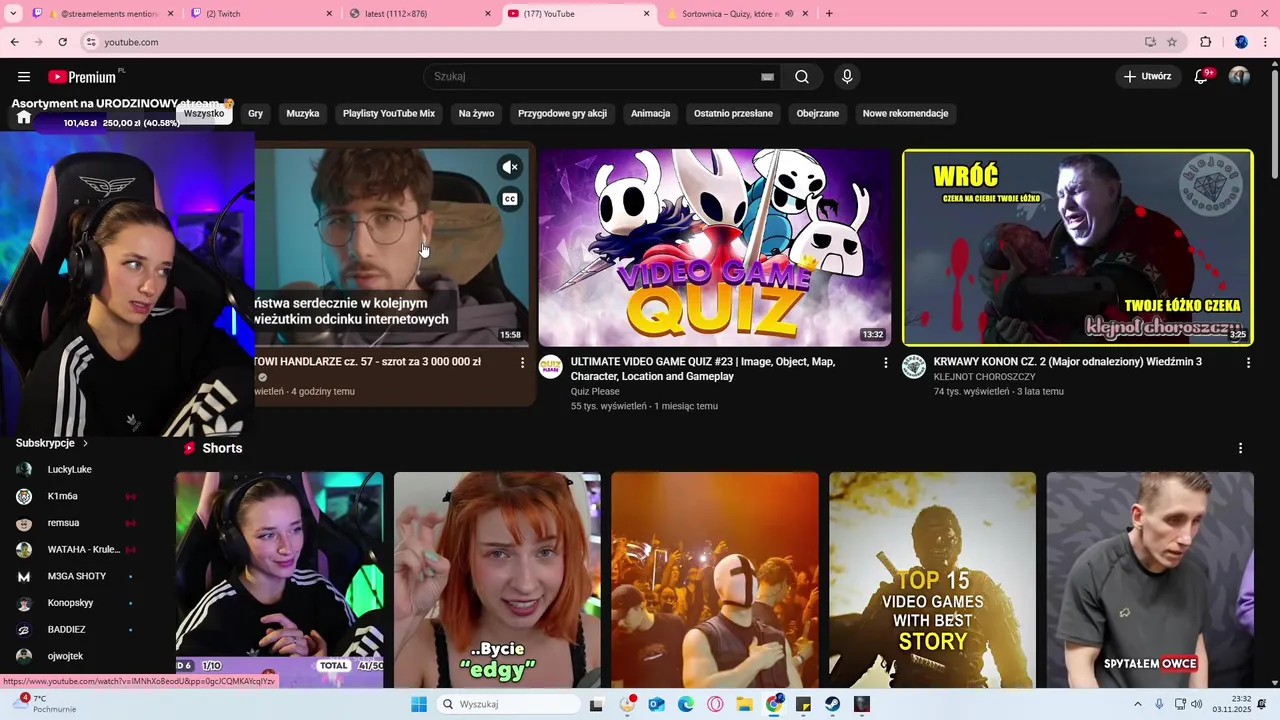
Task: Open the account avatar menu
Action: pos(1239,77)
